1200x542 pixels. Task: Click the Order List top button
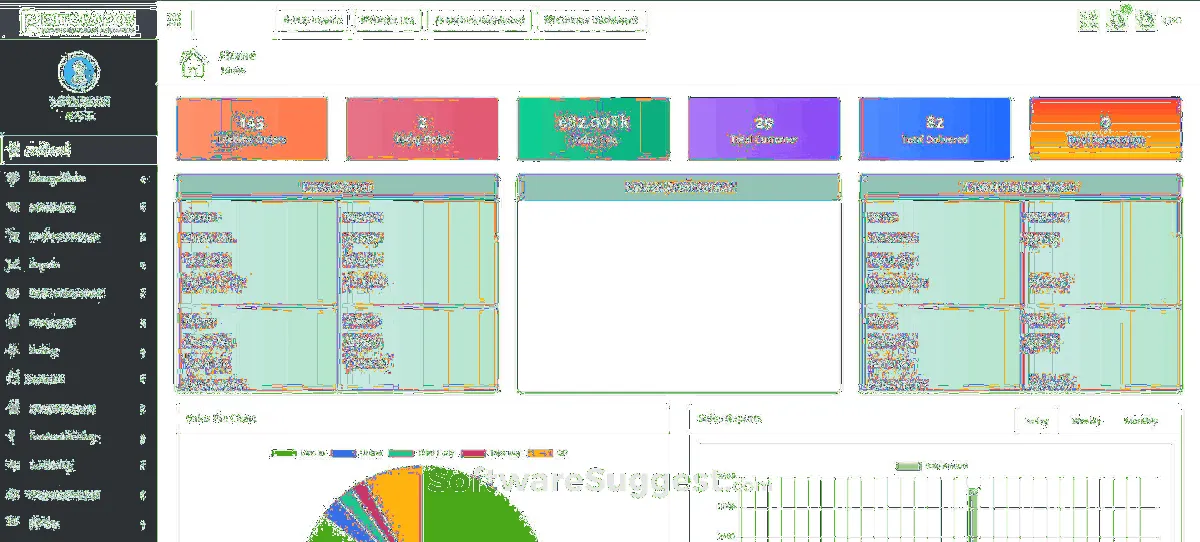click(389, 20)
